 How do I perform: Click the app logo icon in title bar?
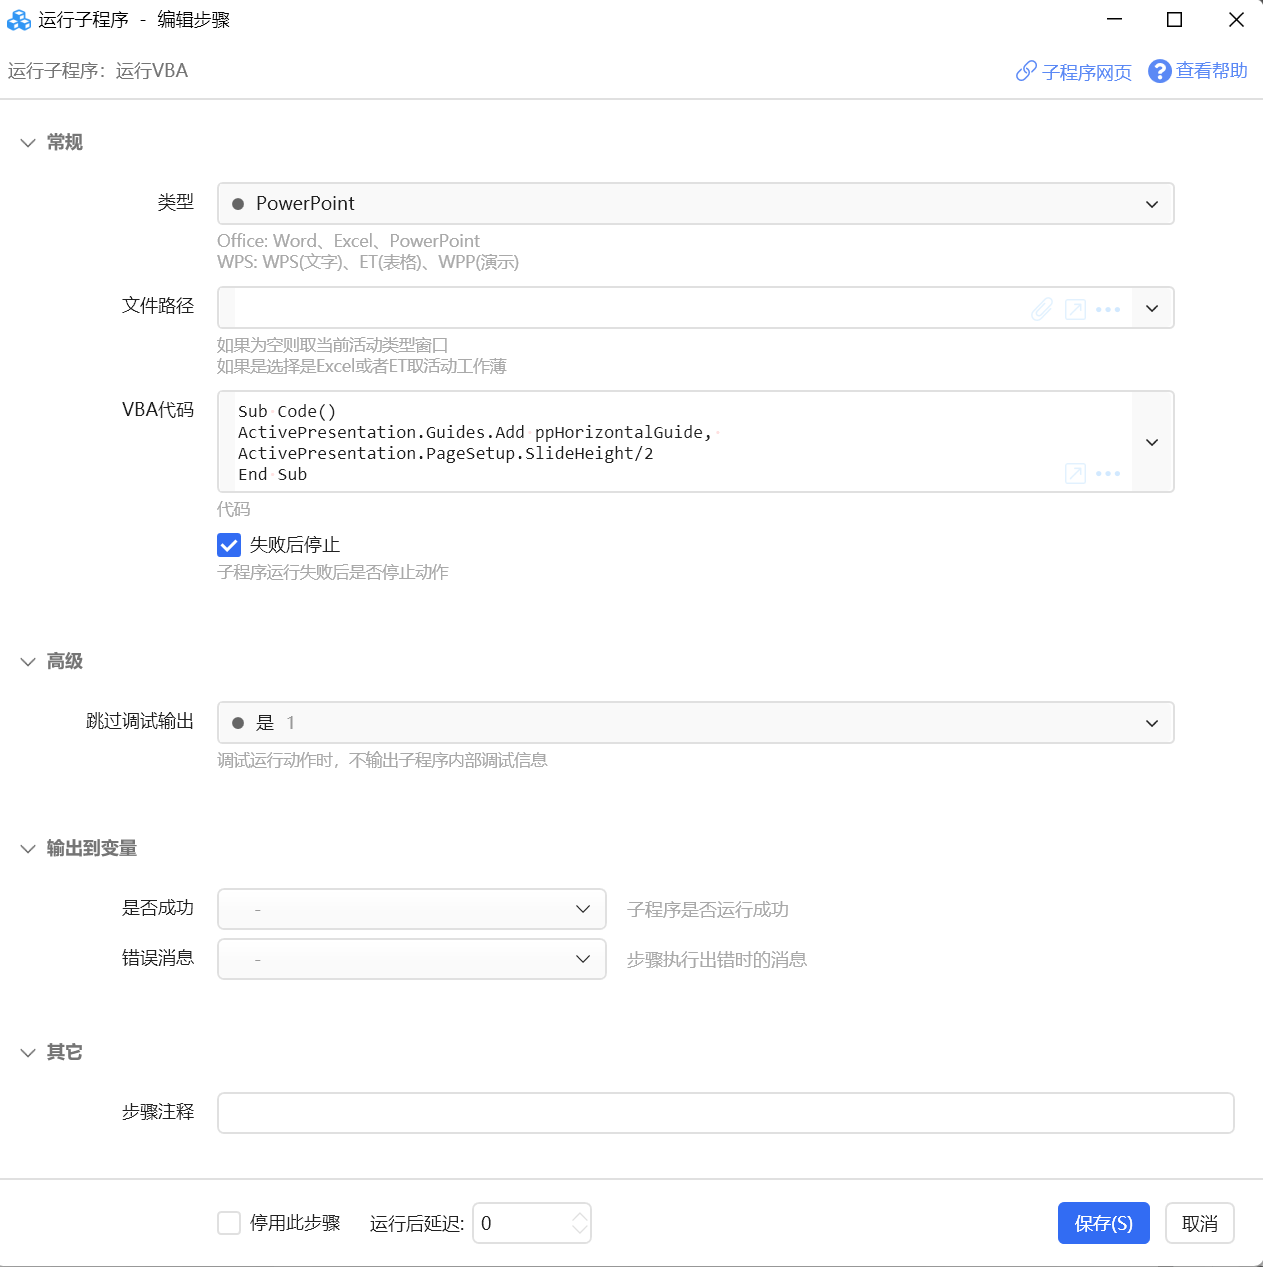pyautogui.click(x=19, y=20)
